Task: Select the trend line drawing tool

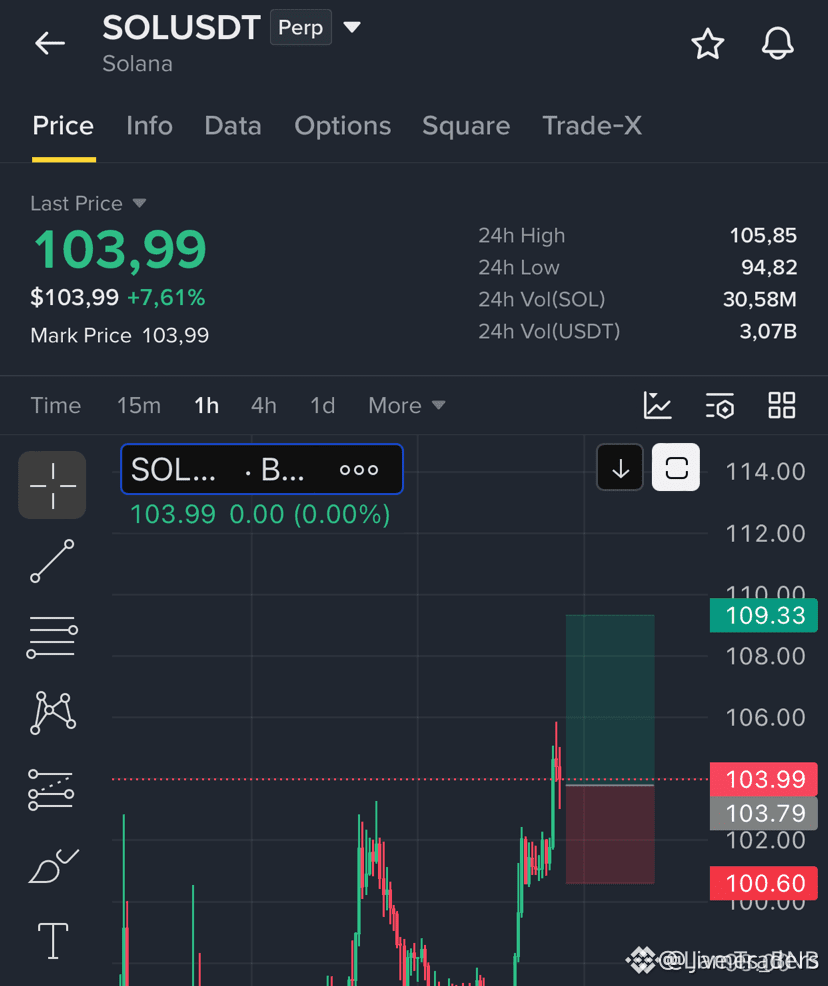Action: pyautogui.click(x=52, y=561)
